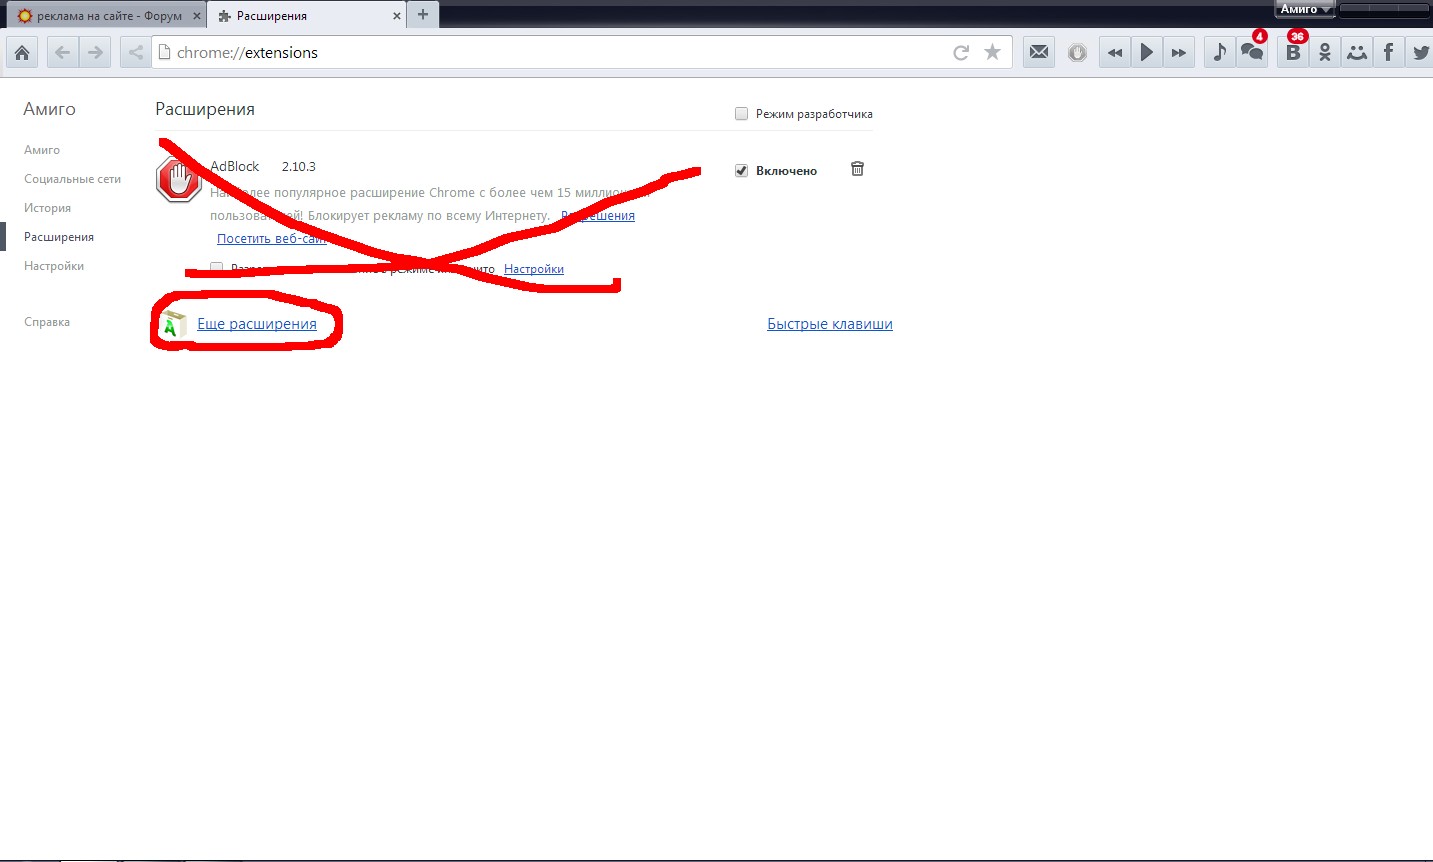The width and height of the screenshot is (1433, 862).
Task: Open the Быстрые клавиши link
Action: (x=830, y=324)
